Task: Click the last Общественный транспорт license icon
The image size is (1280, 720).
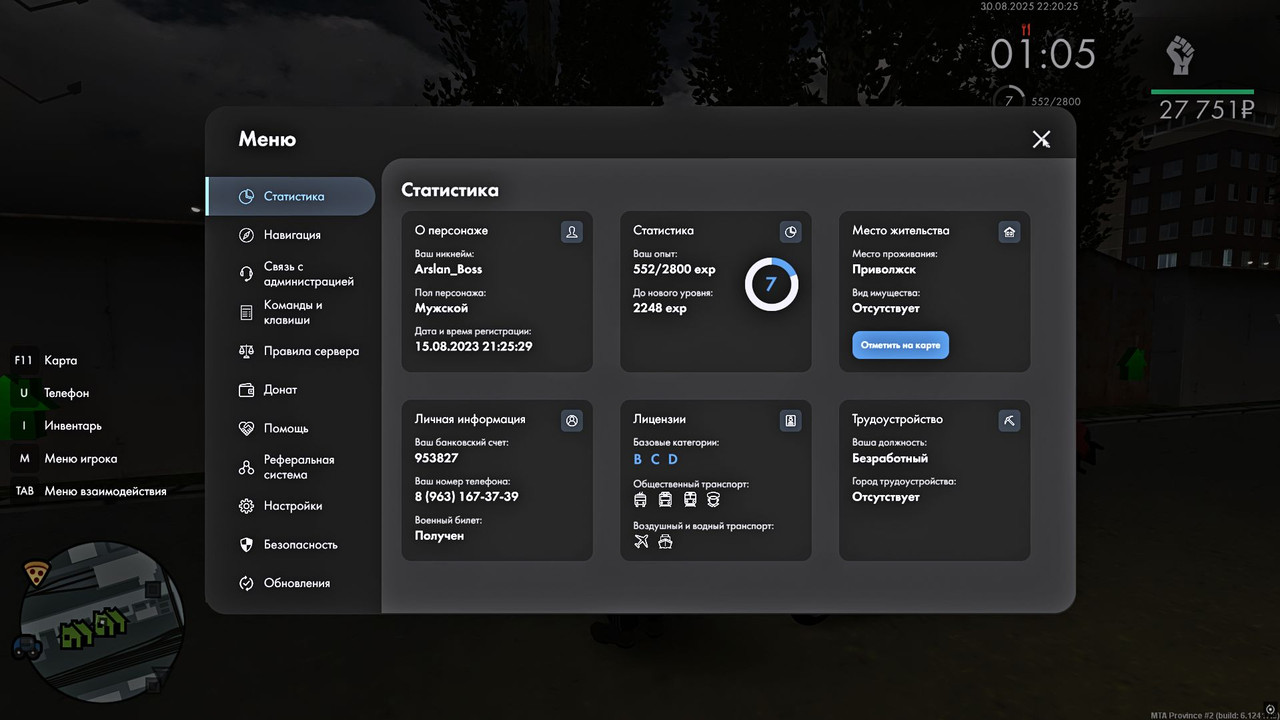Action: [x=713, y=499]
